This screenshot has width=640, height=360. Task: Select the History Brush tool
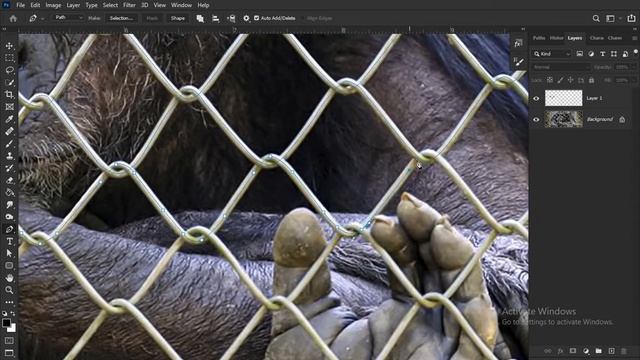click(x=9, y=168)
